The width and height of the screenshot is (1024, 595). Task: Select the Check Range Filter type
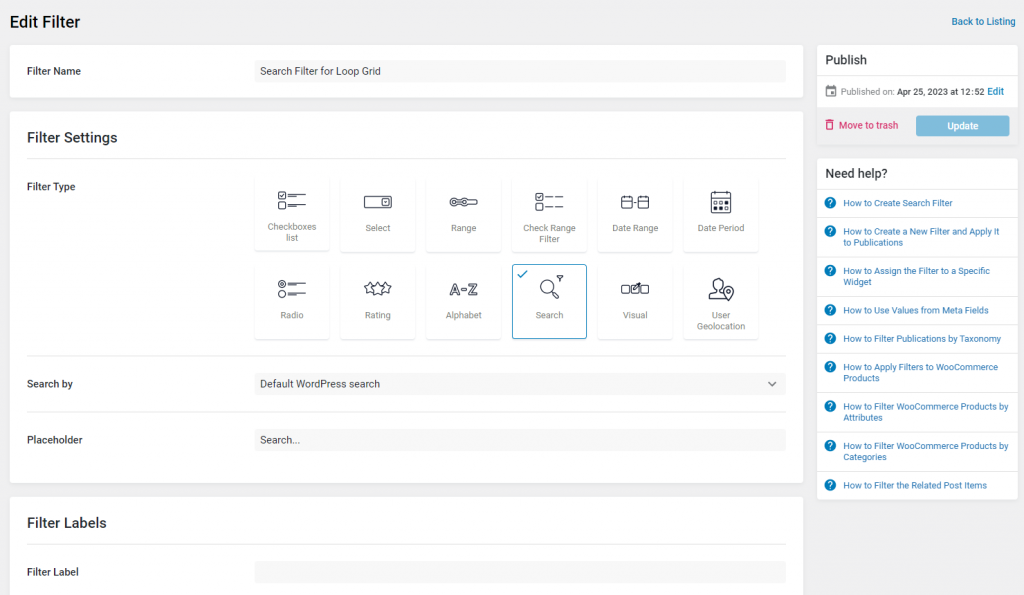point(549,214)
